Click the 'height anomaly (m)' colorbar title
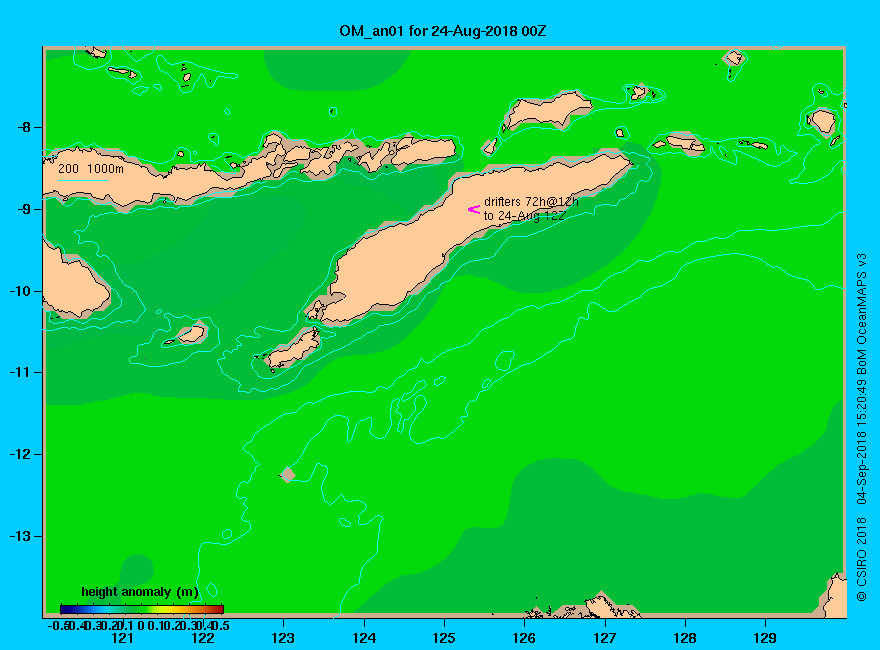The image size is (880, 650). pyautogui.click(x=140, y=592)
